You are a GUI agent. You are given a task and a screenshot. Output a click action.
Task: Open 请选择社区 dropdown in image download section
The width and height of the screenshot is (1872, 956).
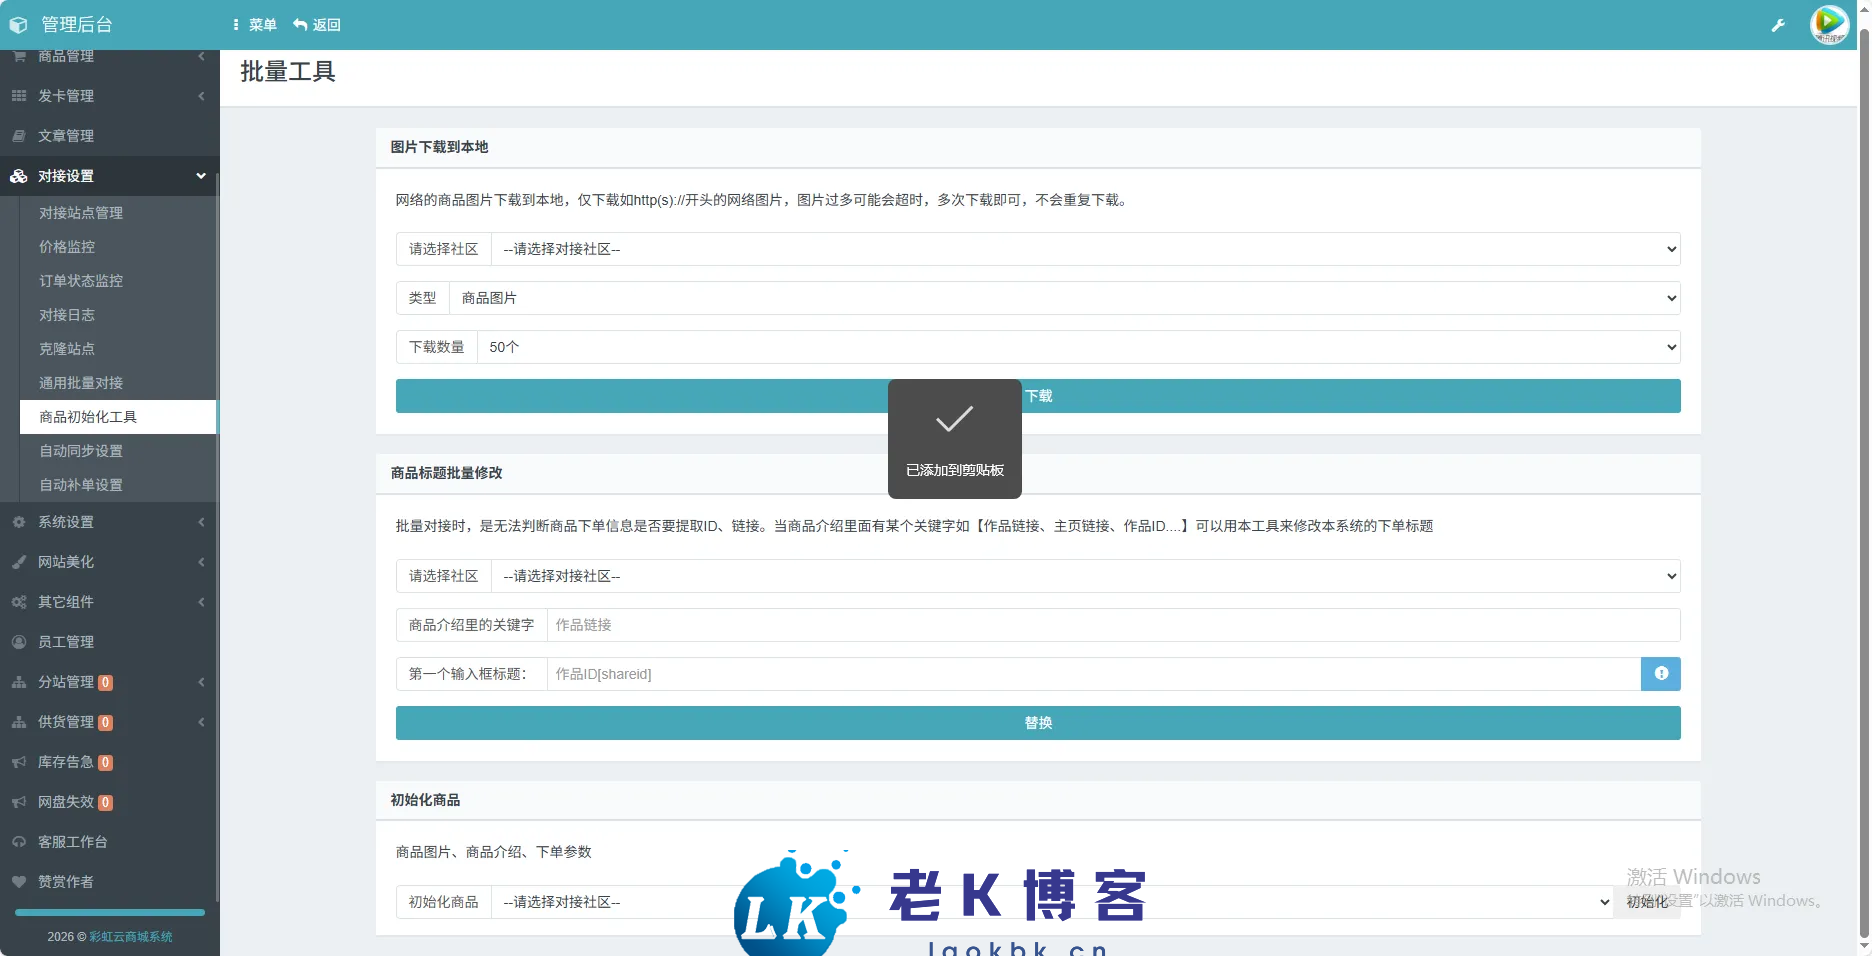pos(1085,249)
